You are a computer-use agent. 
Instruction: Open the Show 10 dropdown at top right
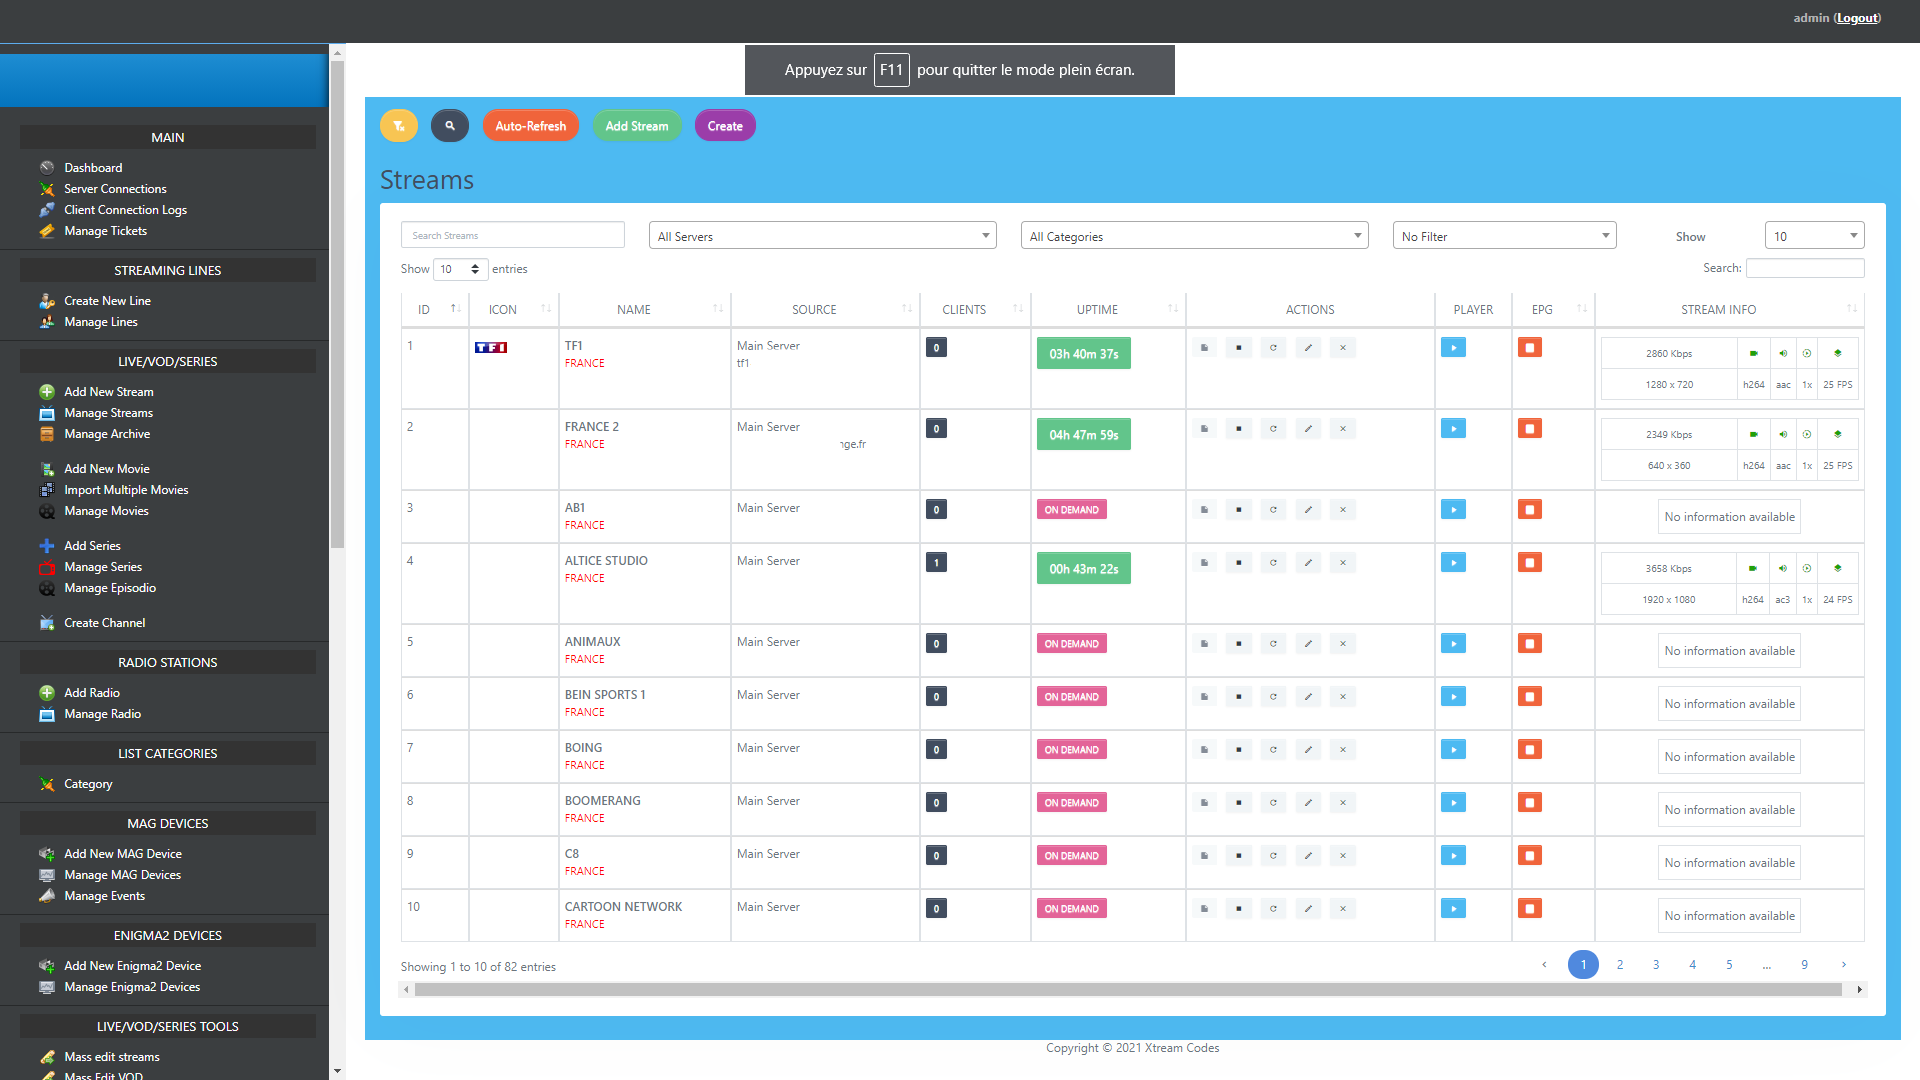(x=1815, y=236)
